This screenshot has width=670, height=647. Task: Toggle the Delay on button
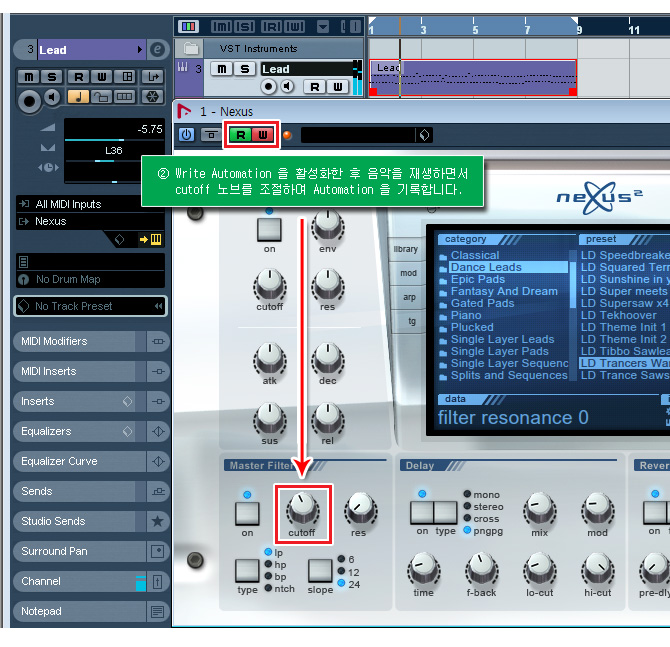422,513
